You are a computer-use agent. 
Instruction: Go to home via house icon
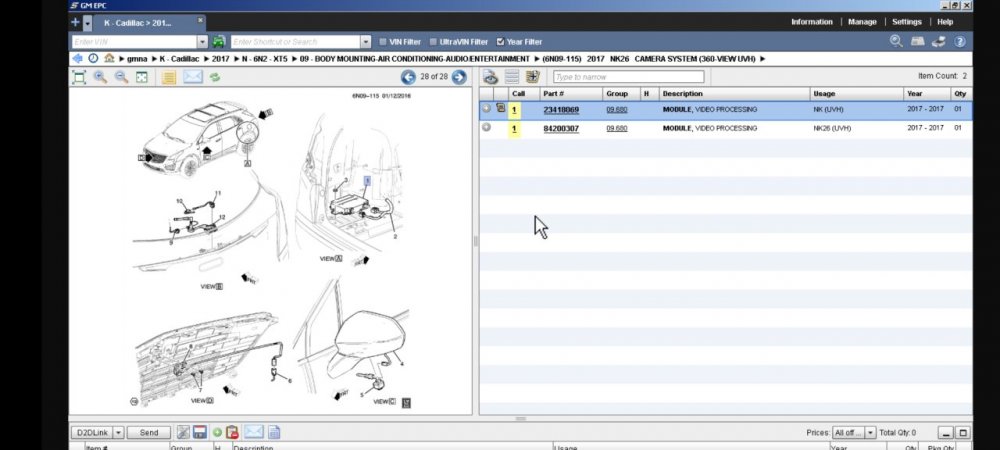(x=109, y=59)
